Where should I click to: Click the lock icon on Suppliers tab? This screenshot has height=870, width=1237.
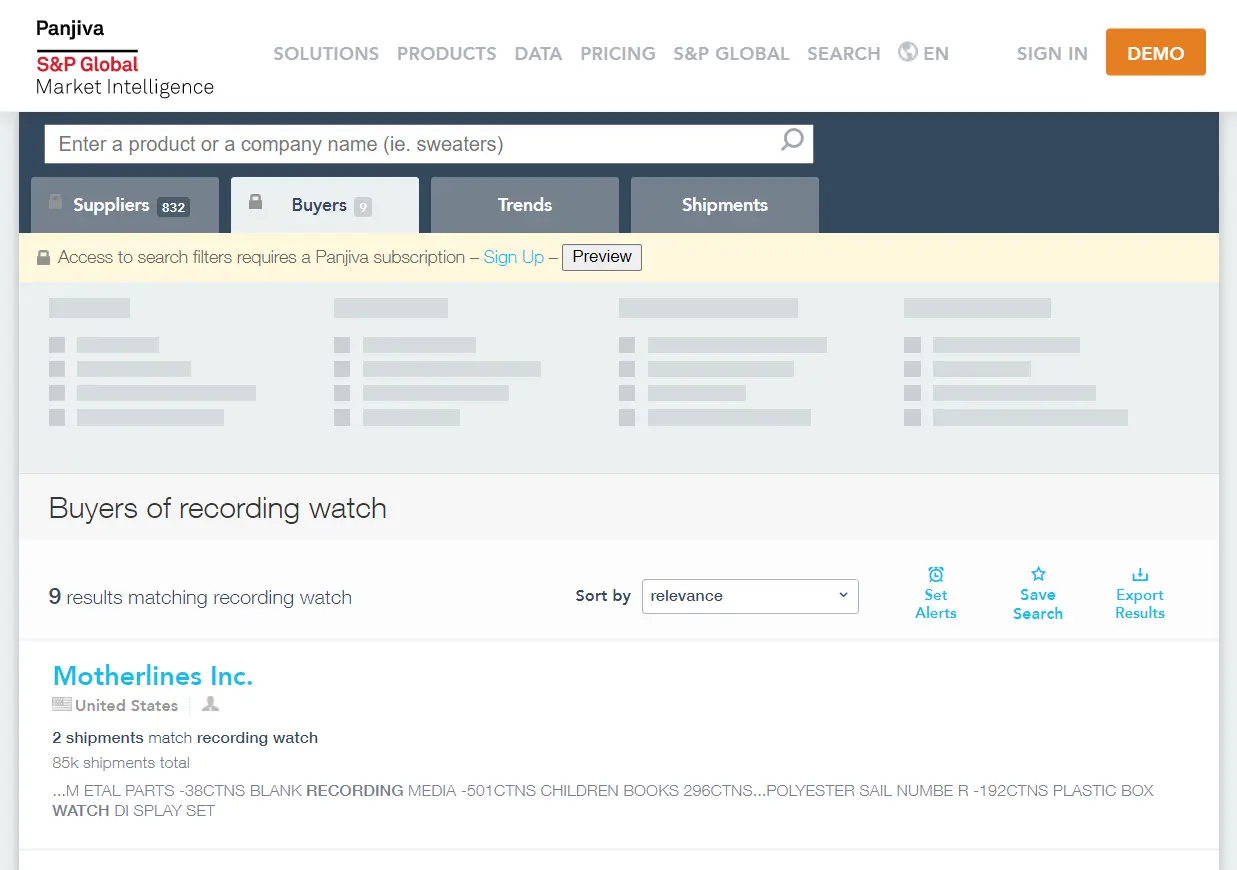coord(56,202)
